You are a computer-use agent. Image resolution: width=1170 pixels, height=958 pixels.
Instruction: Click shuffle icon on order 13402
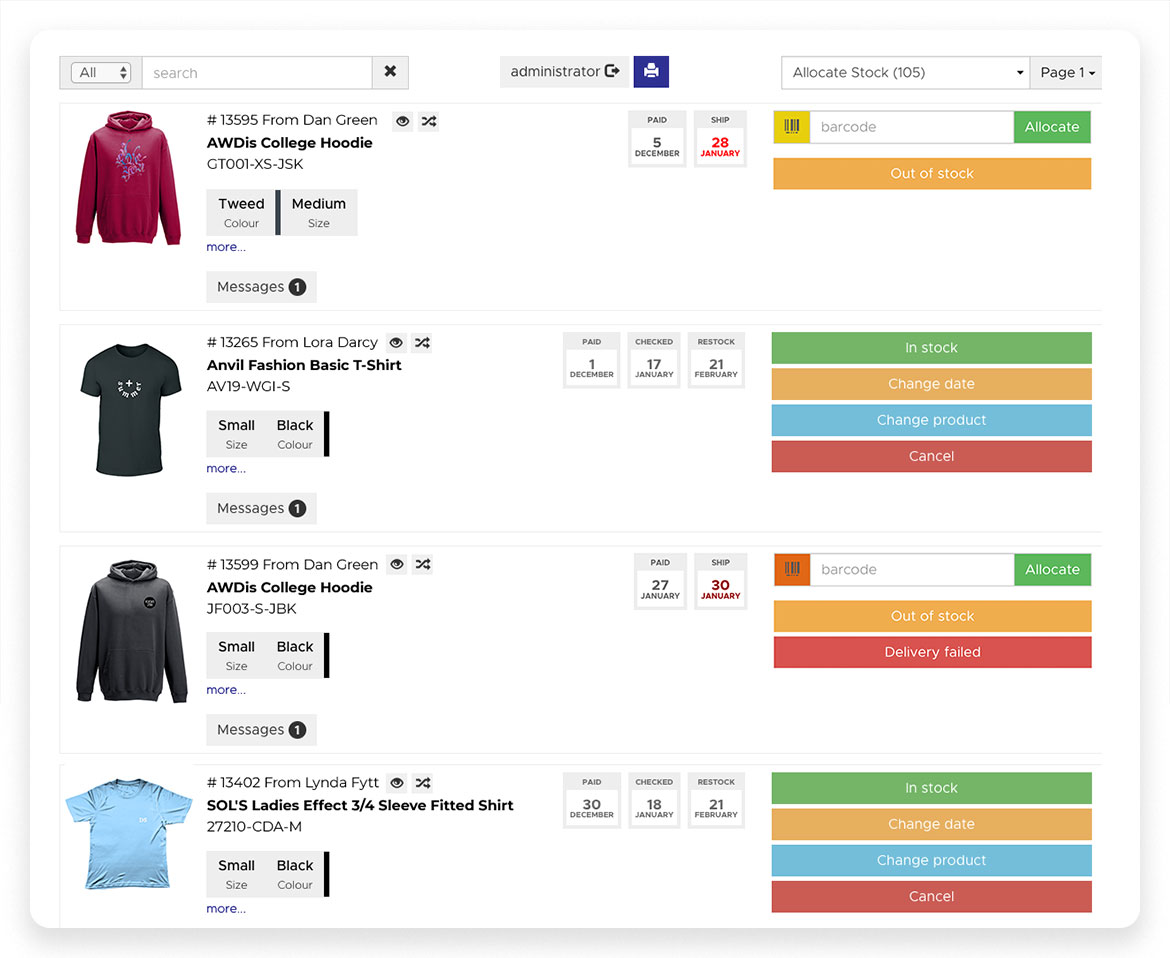point(423,783)
